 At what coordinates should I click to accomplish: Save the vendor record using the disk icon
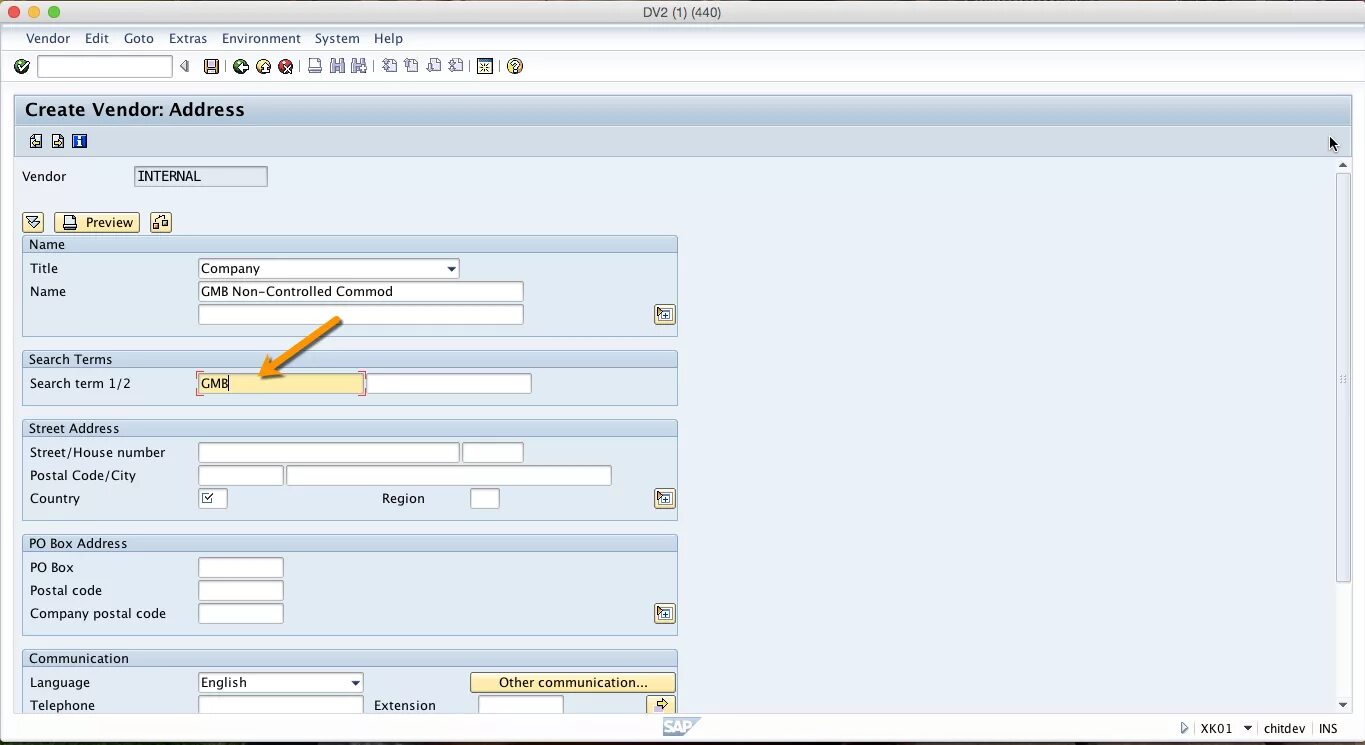click(210, 66)
